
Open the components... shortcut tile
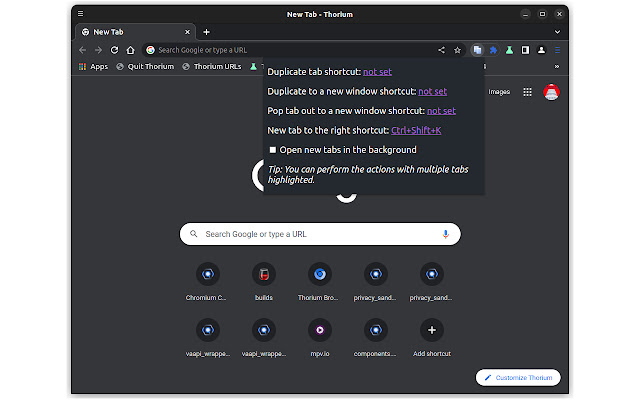click(x=376, y=337)
